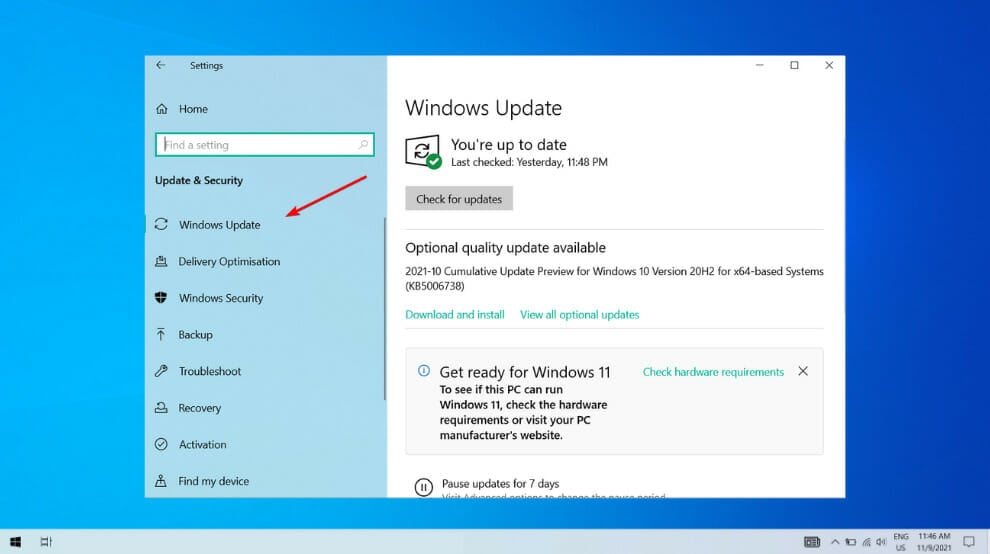This screenshot has width=990, height=554.
Task: Open the Troubleshoot section
Action: [210, 371]
